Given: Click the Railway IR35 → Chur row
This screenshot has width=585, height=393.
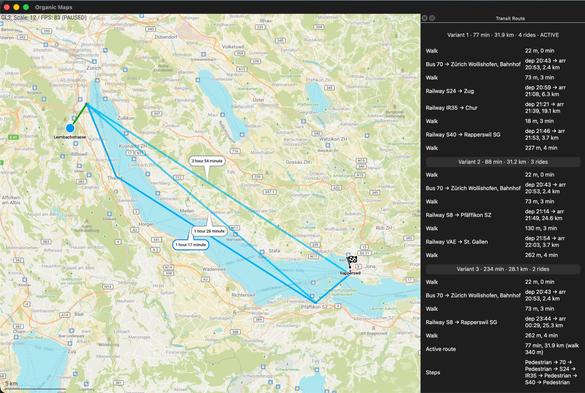Looking at the screenshot, I should (x=503, y=108).
